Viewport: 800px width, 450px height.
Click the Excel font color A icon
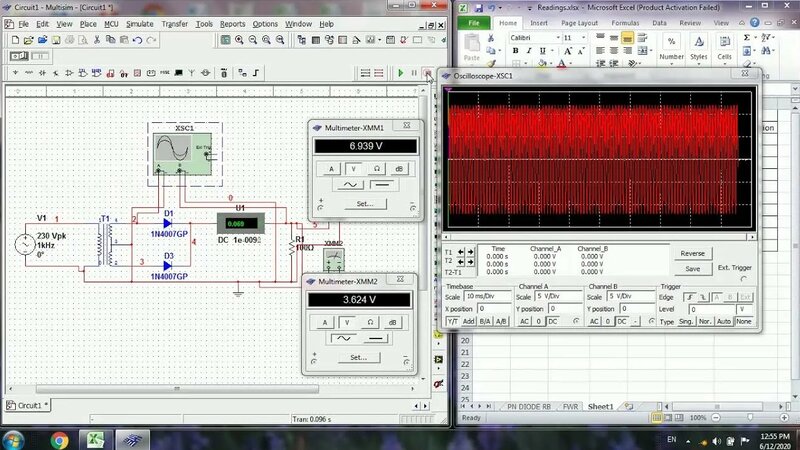click(x=562, y=64)
